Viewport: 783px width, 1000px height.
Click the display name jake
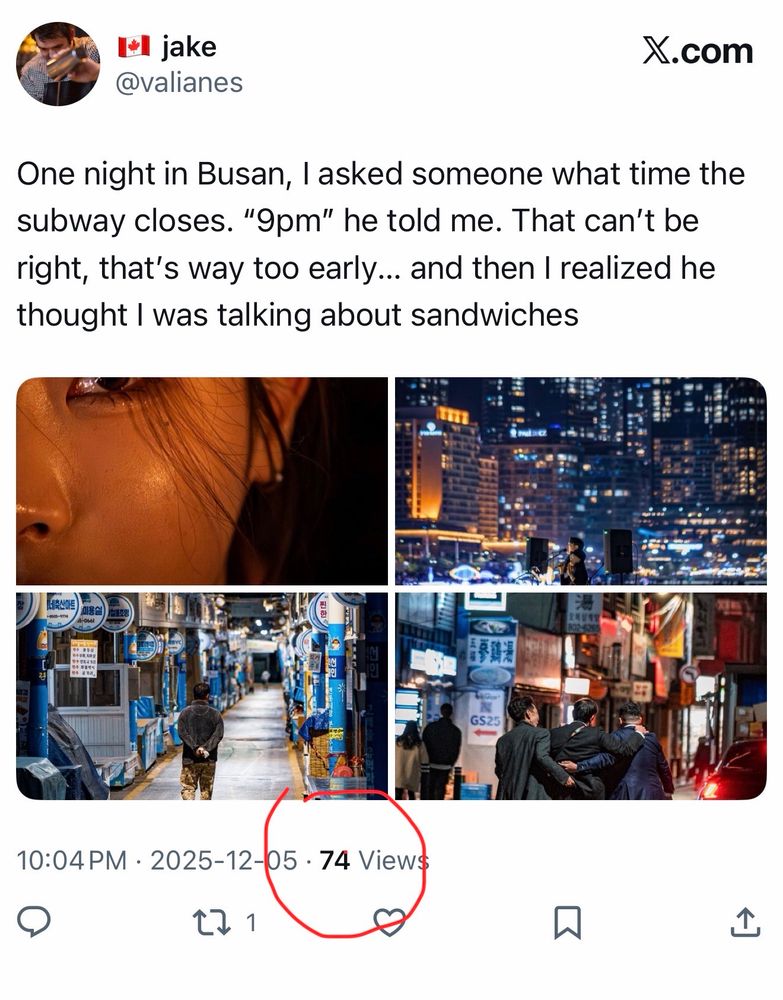pyautogui.click(x=189, y=47)
